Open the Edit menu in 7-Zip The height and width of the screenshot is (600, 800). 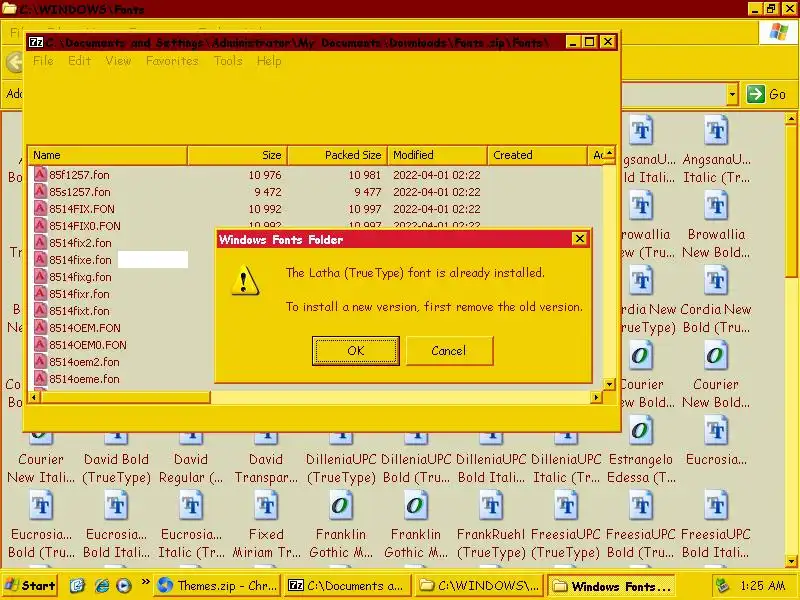click(x=80, y=61)
